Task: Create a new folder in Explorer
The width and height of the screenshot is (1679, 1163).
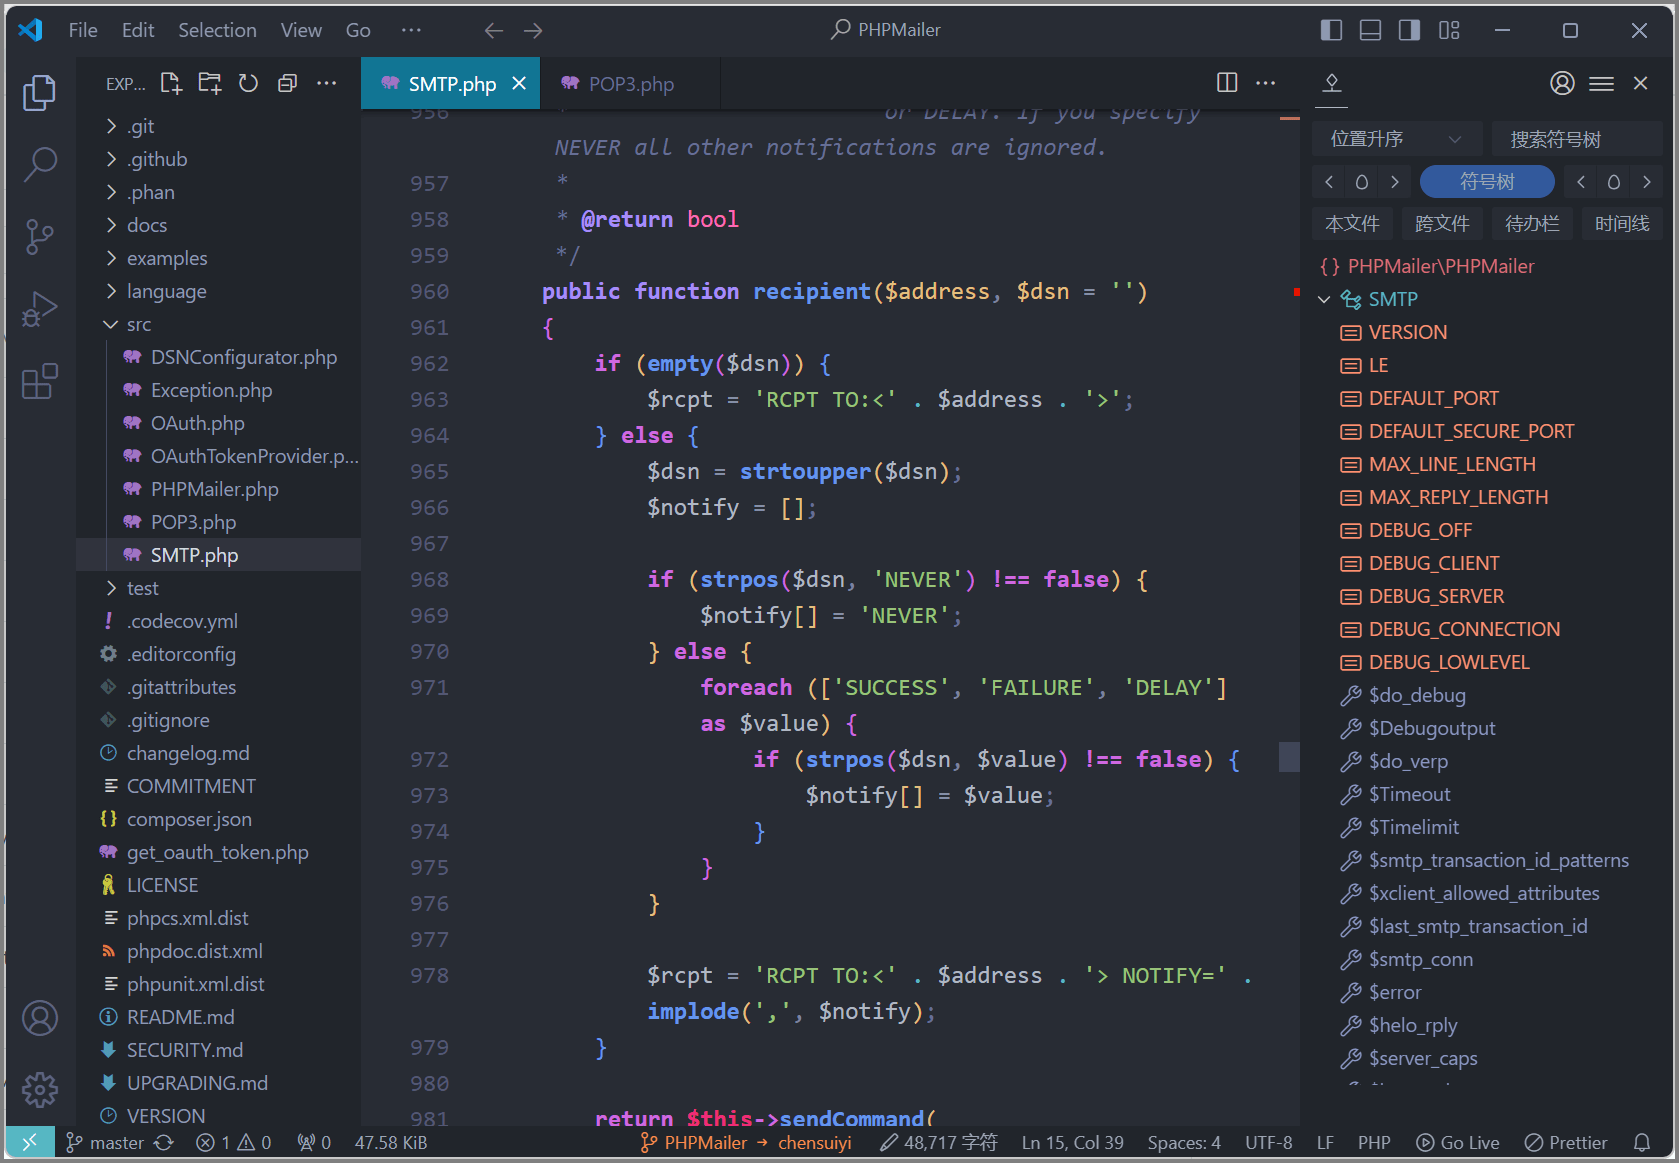Action: point(210,83)
